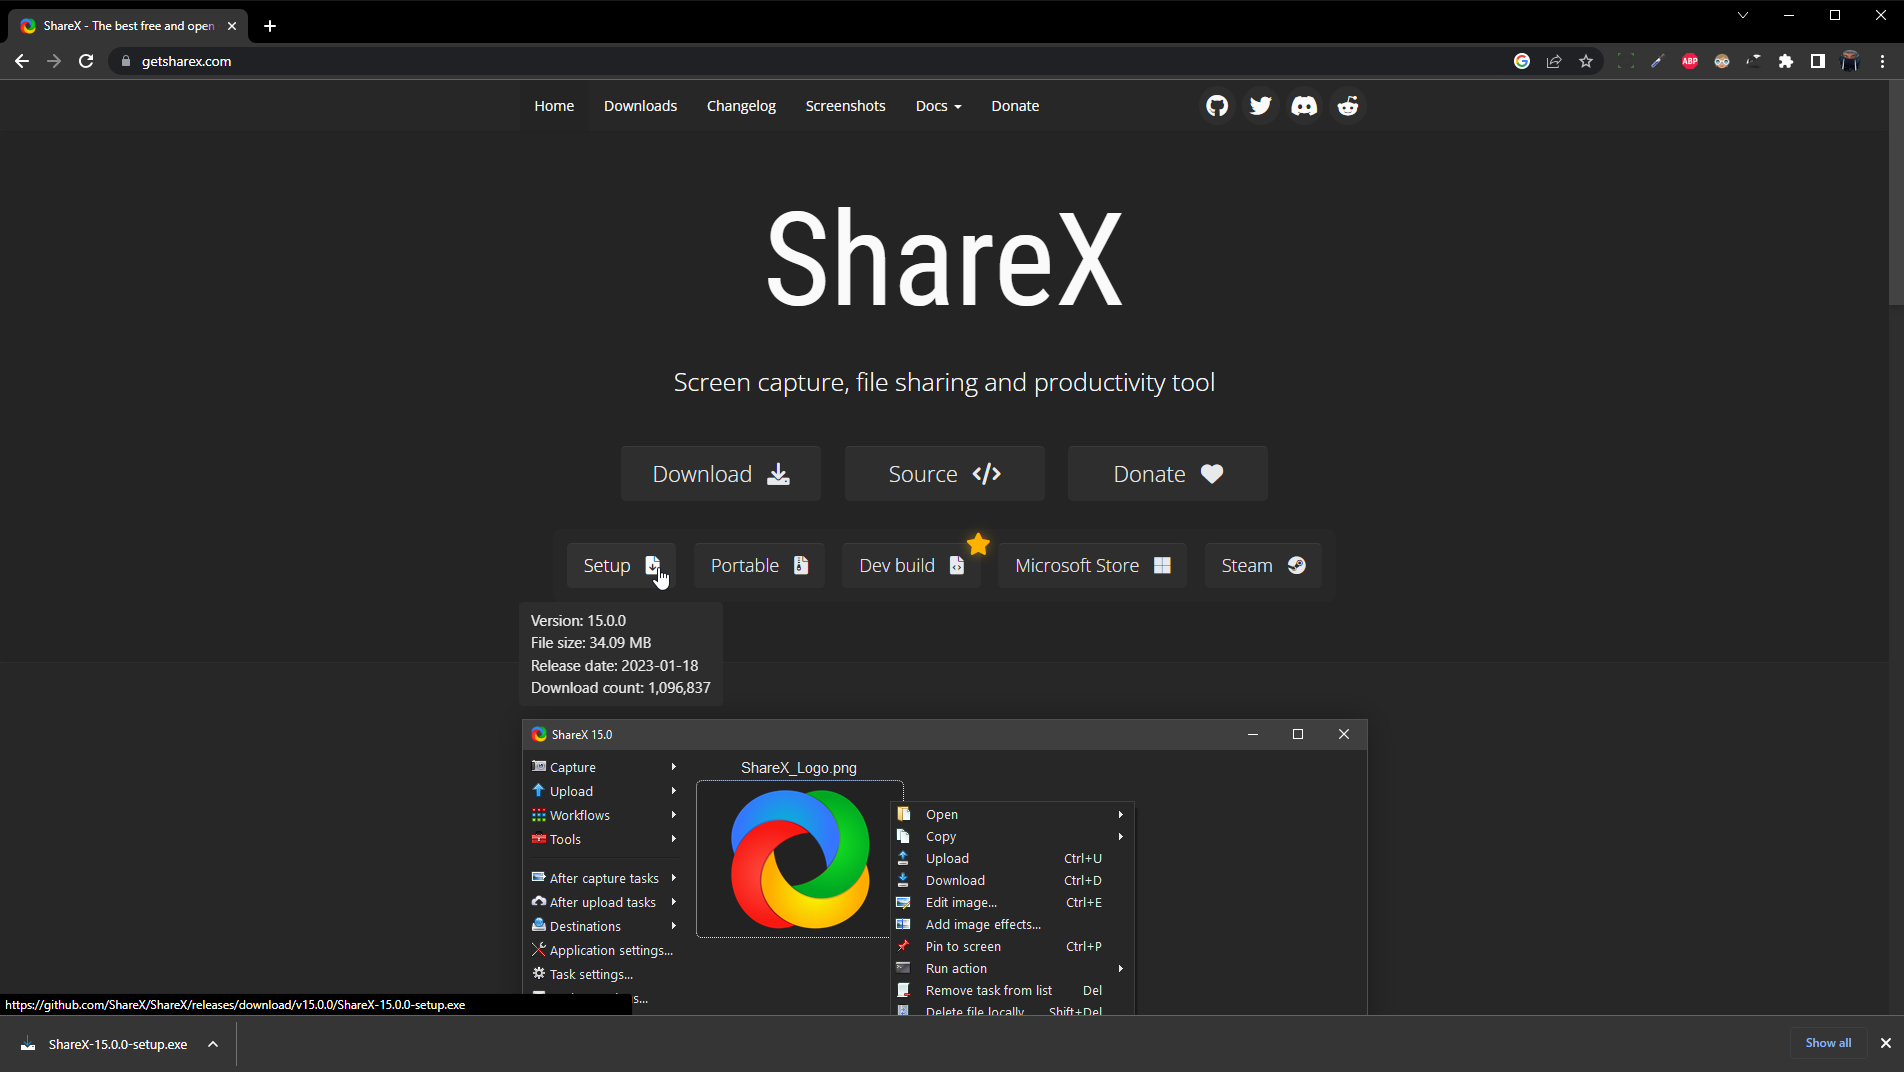Select the ShareX_Logo.png thumbnail

[799, 859]
